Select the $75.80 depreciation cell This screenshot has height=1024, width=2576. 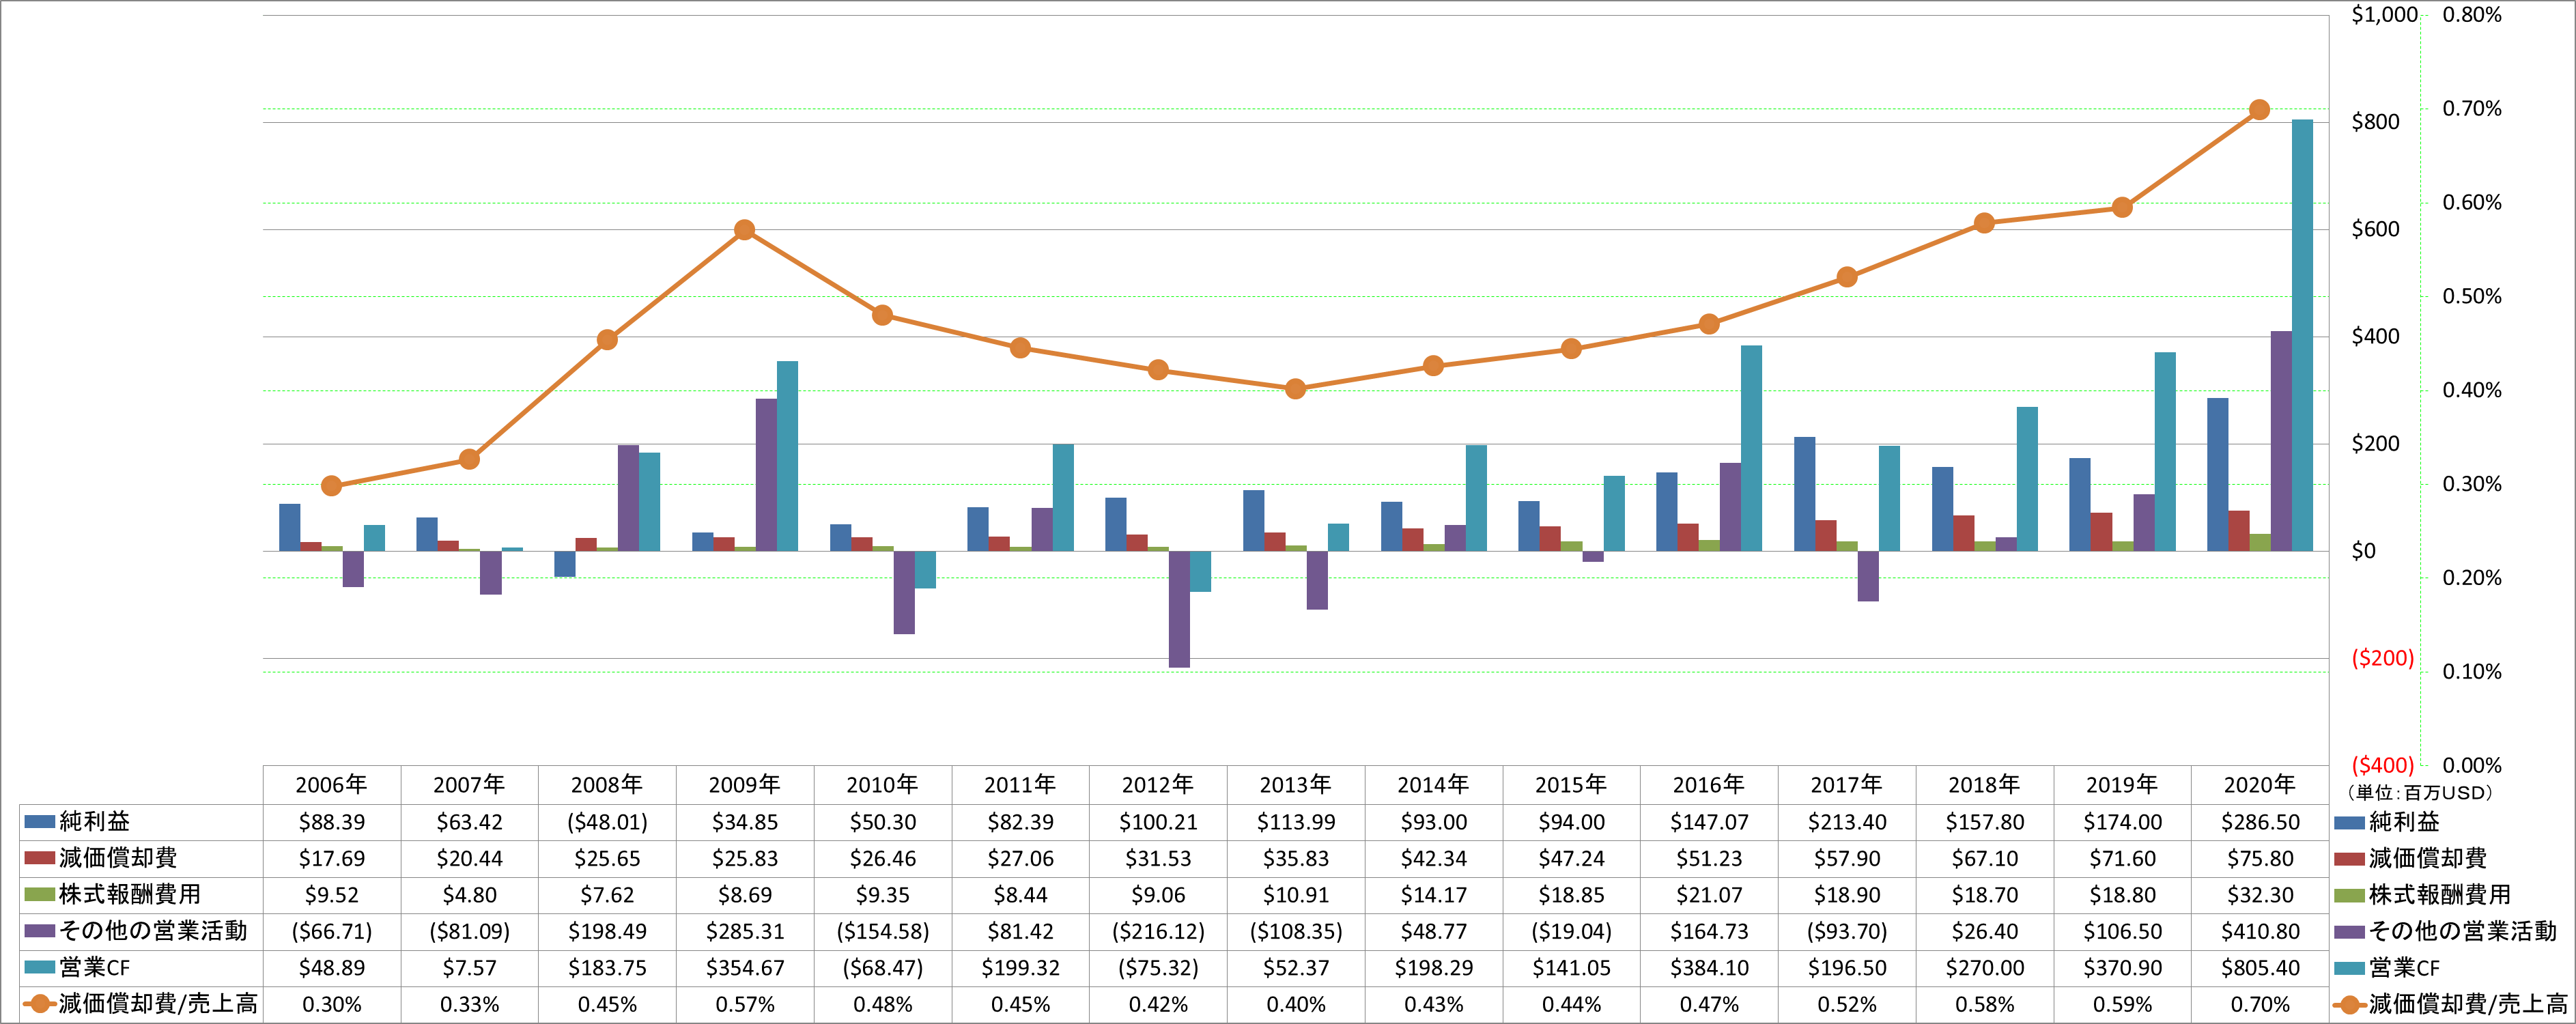[2260, 858]
